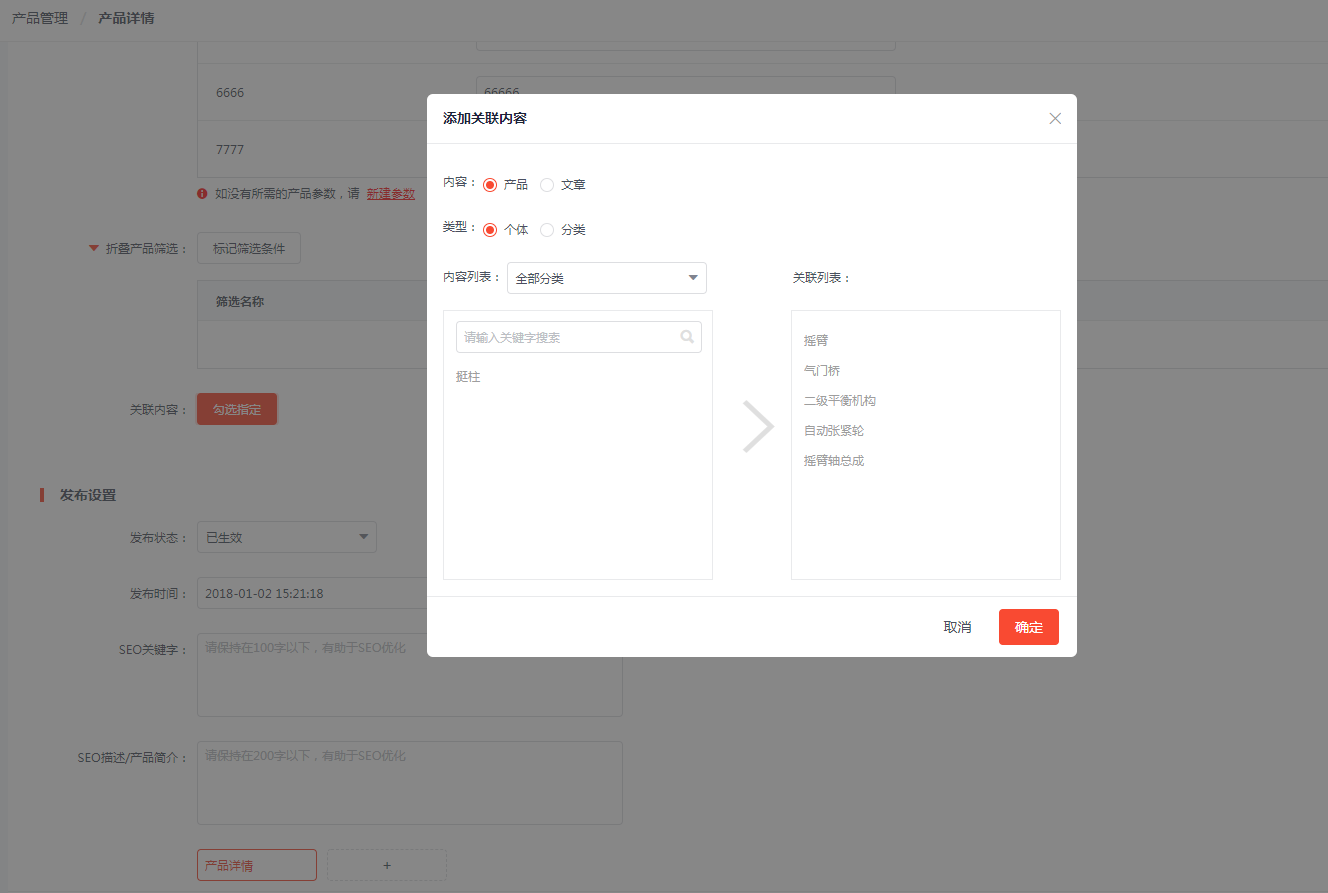1328x893 pixels.
Task: Select 摇臂轴总成 in the related list
Action: pos(834,461)
